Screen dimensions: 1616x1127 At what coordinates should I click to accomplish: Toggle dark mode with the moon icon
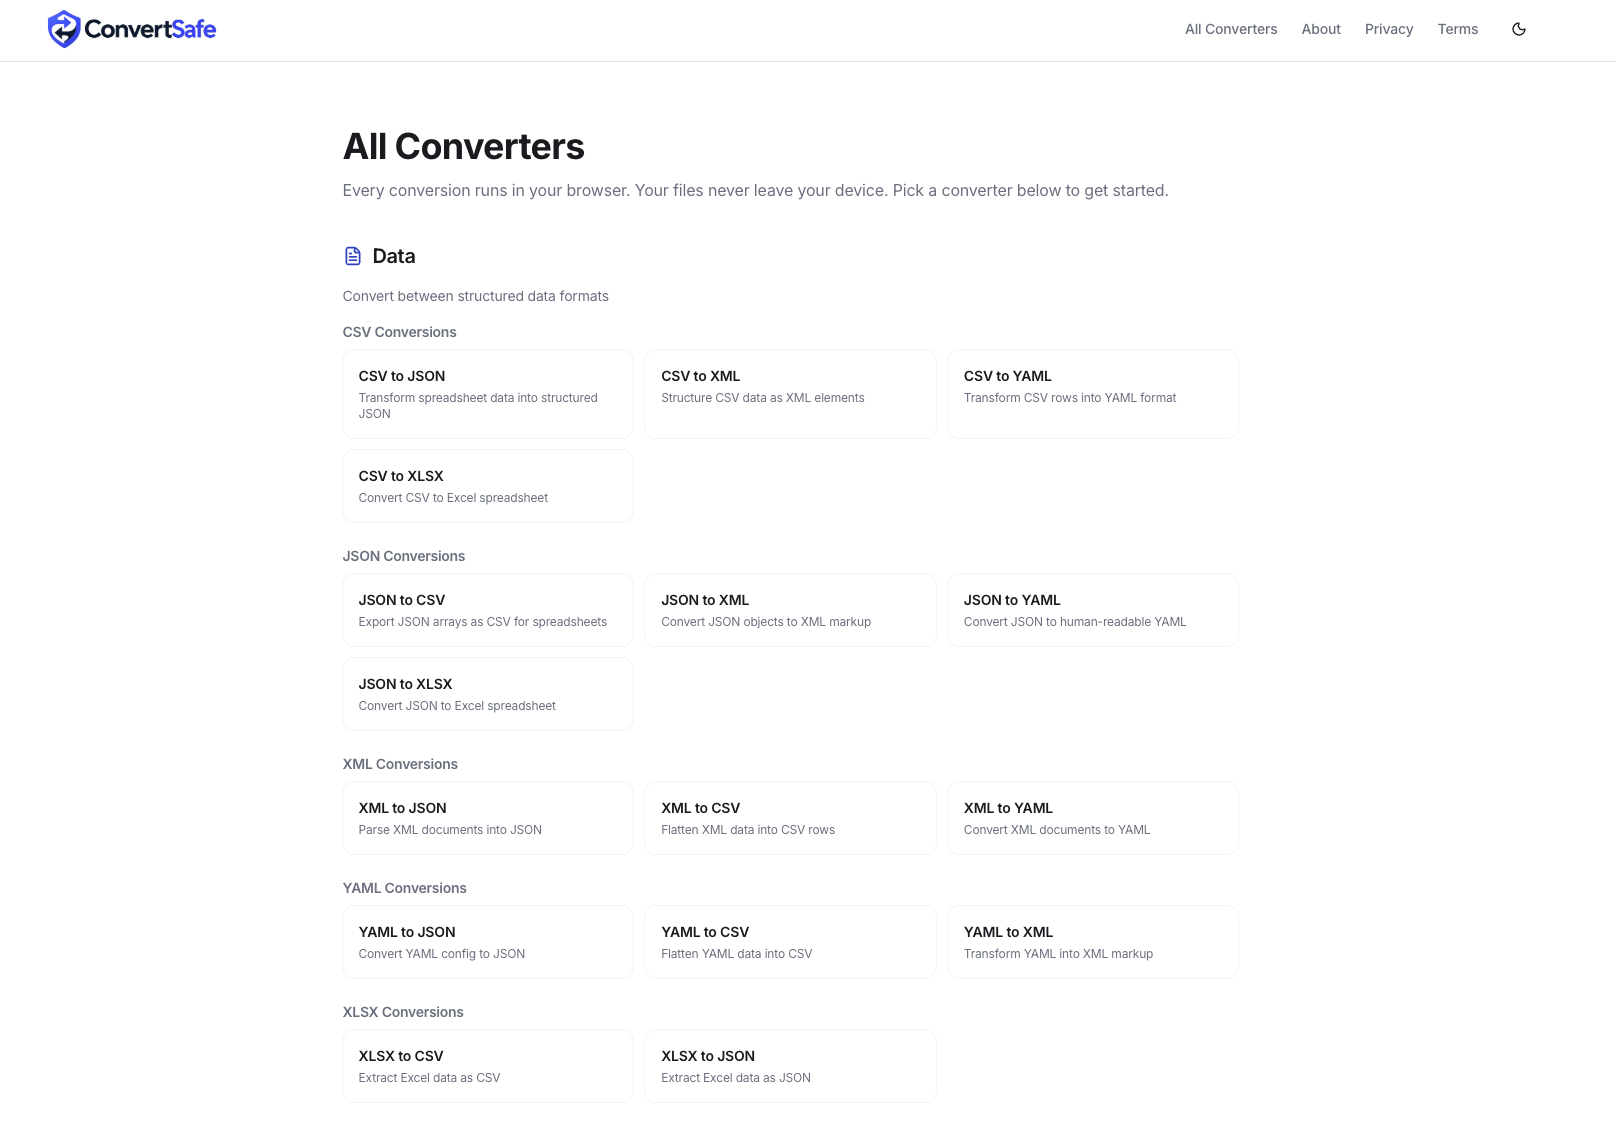point(1518,29)
